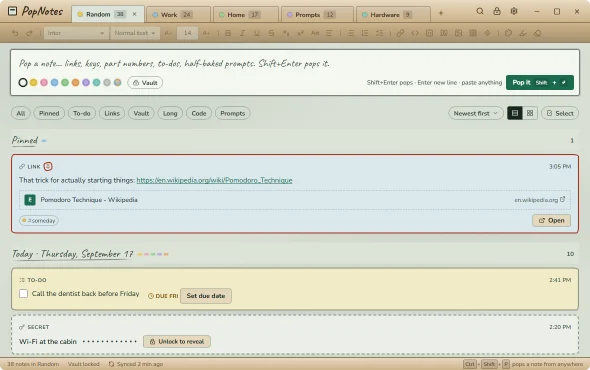Apply subscript formatting
Viewport: 590px width, 370px height.
[286, 33]
